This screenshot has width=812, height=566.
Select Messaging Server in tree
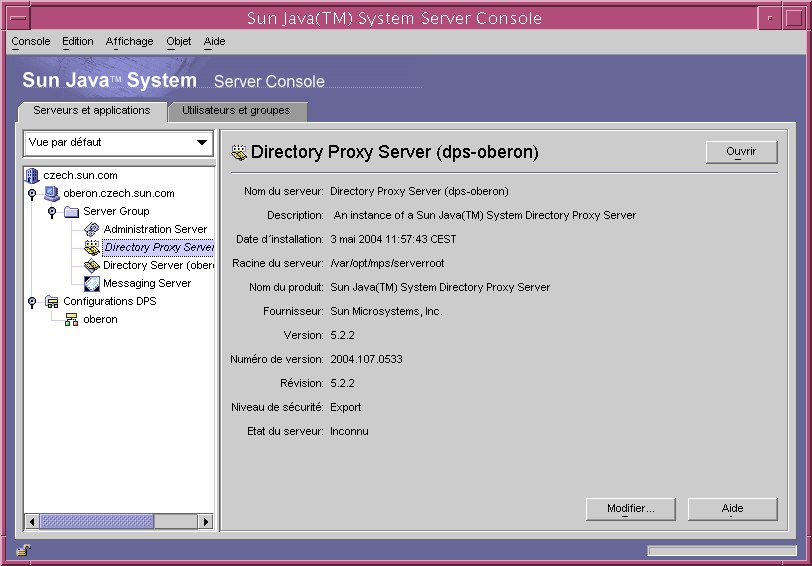point(147,283)
